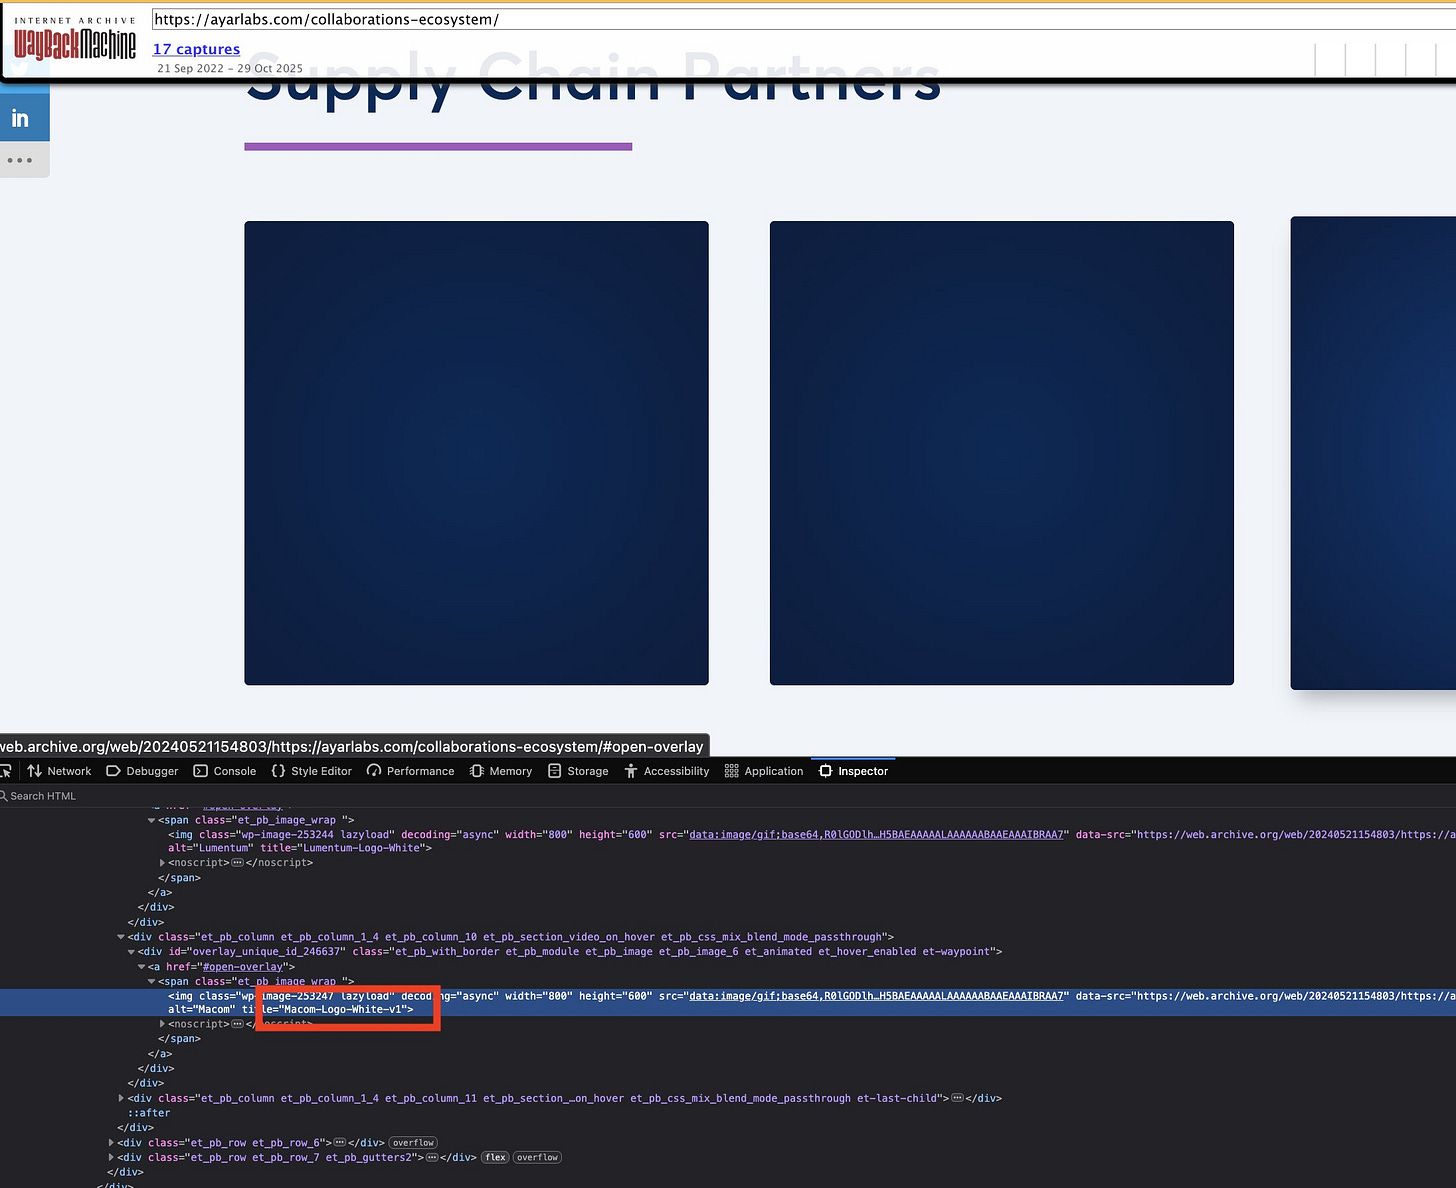Select the alt="Lumentum" attribute text
The image size is (1456, 1188).
pyautogui.click(x=211, y=848)
